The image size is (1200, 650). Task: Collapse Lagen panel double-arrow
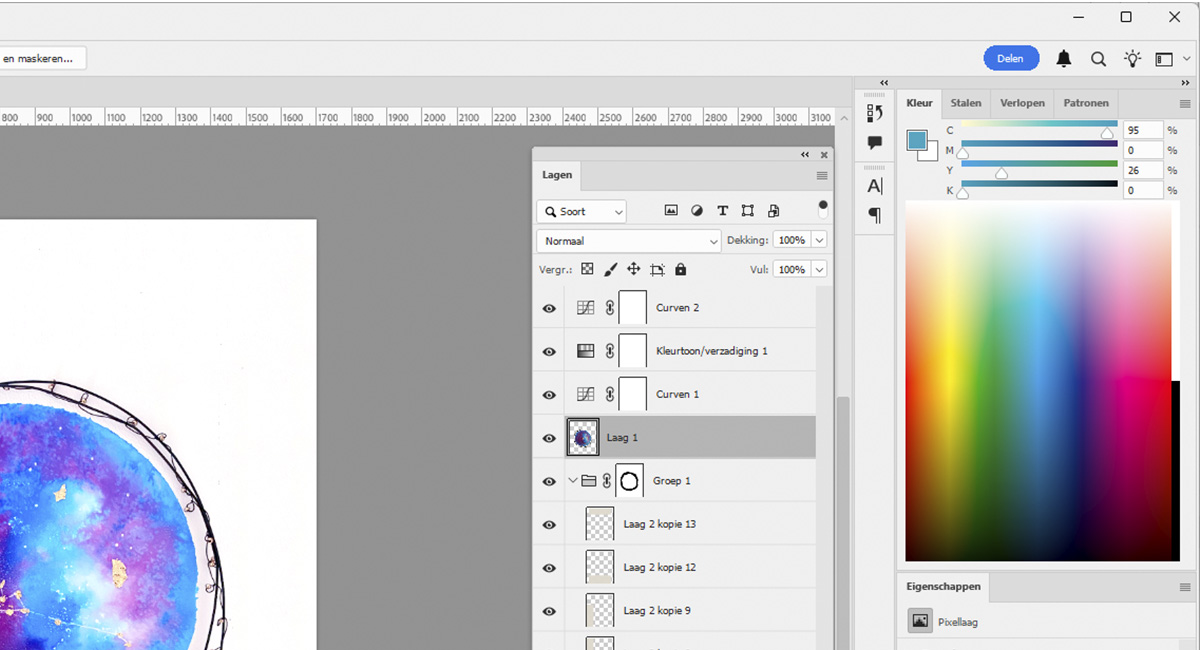coord(805,155)
